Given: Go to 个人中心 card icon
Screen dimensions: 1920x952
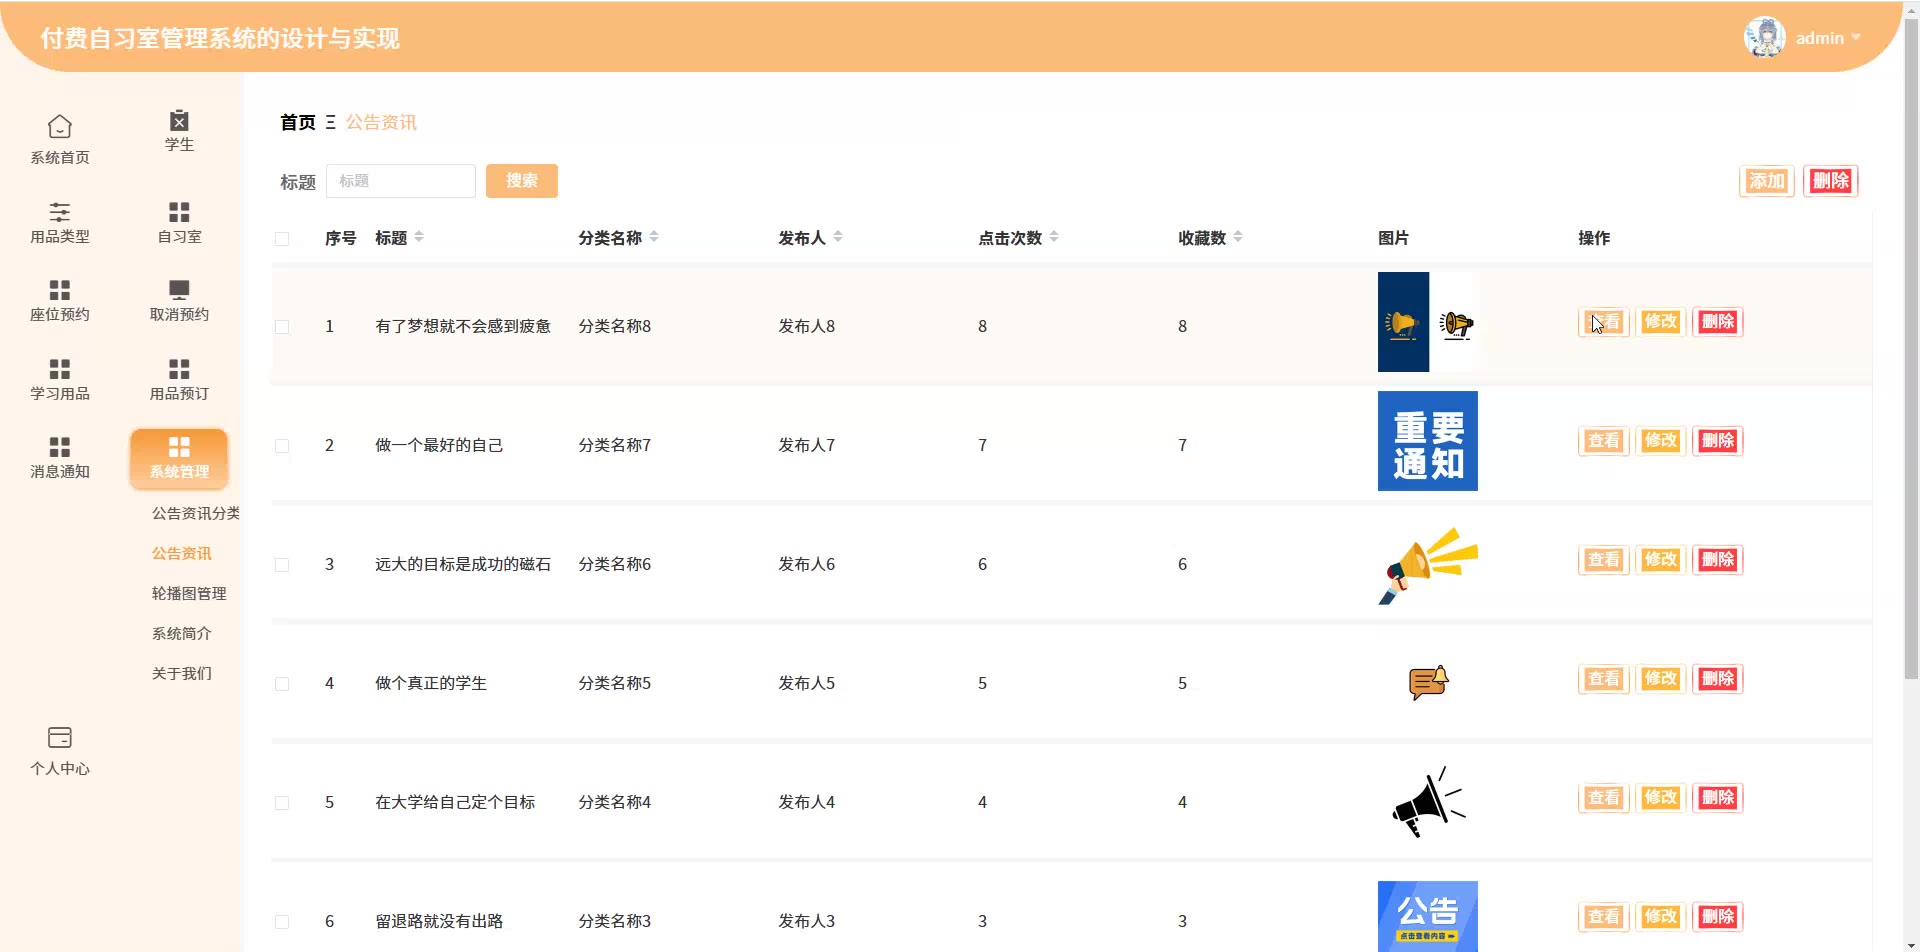Looking at the screenshot, I should pyautogui.click(x=60, y=738).
